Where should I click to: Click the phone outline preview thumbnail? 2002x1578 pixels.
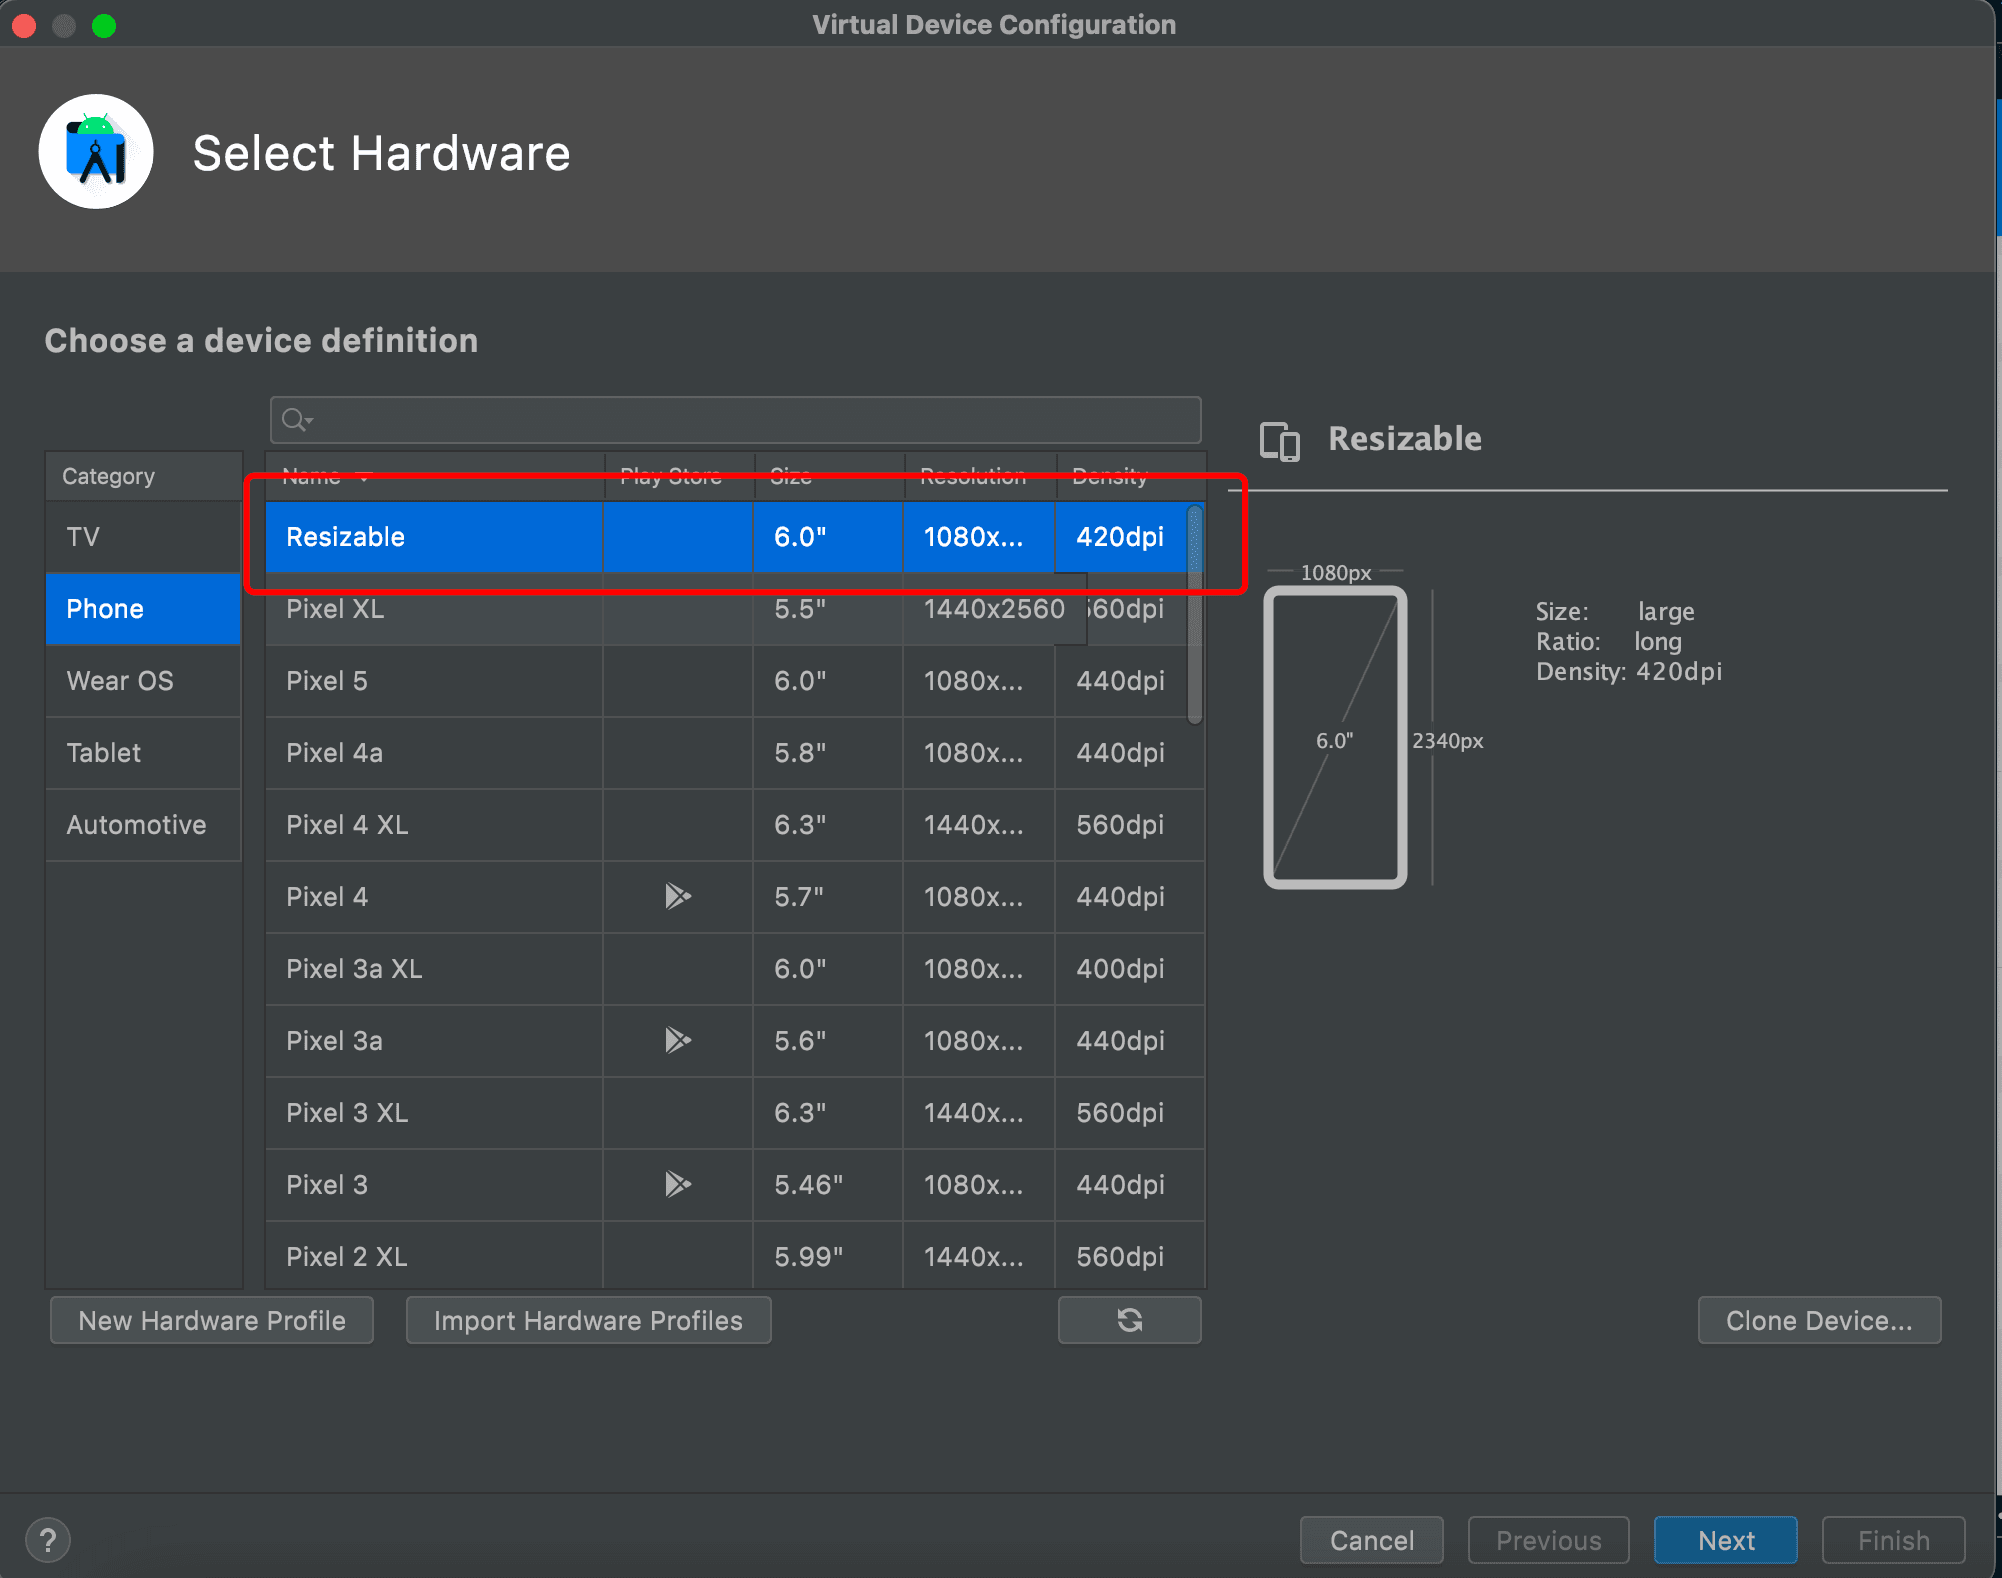pyautogui.click(x=1335, y=738)
